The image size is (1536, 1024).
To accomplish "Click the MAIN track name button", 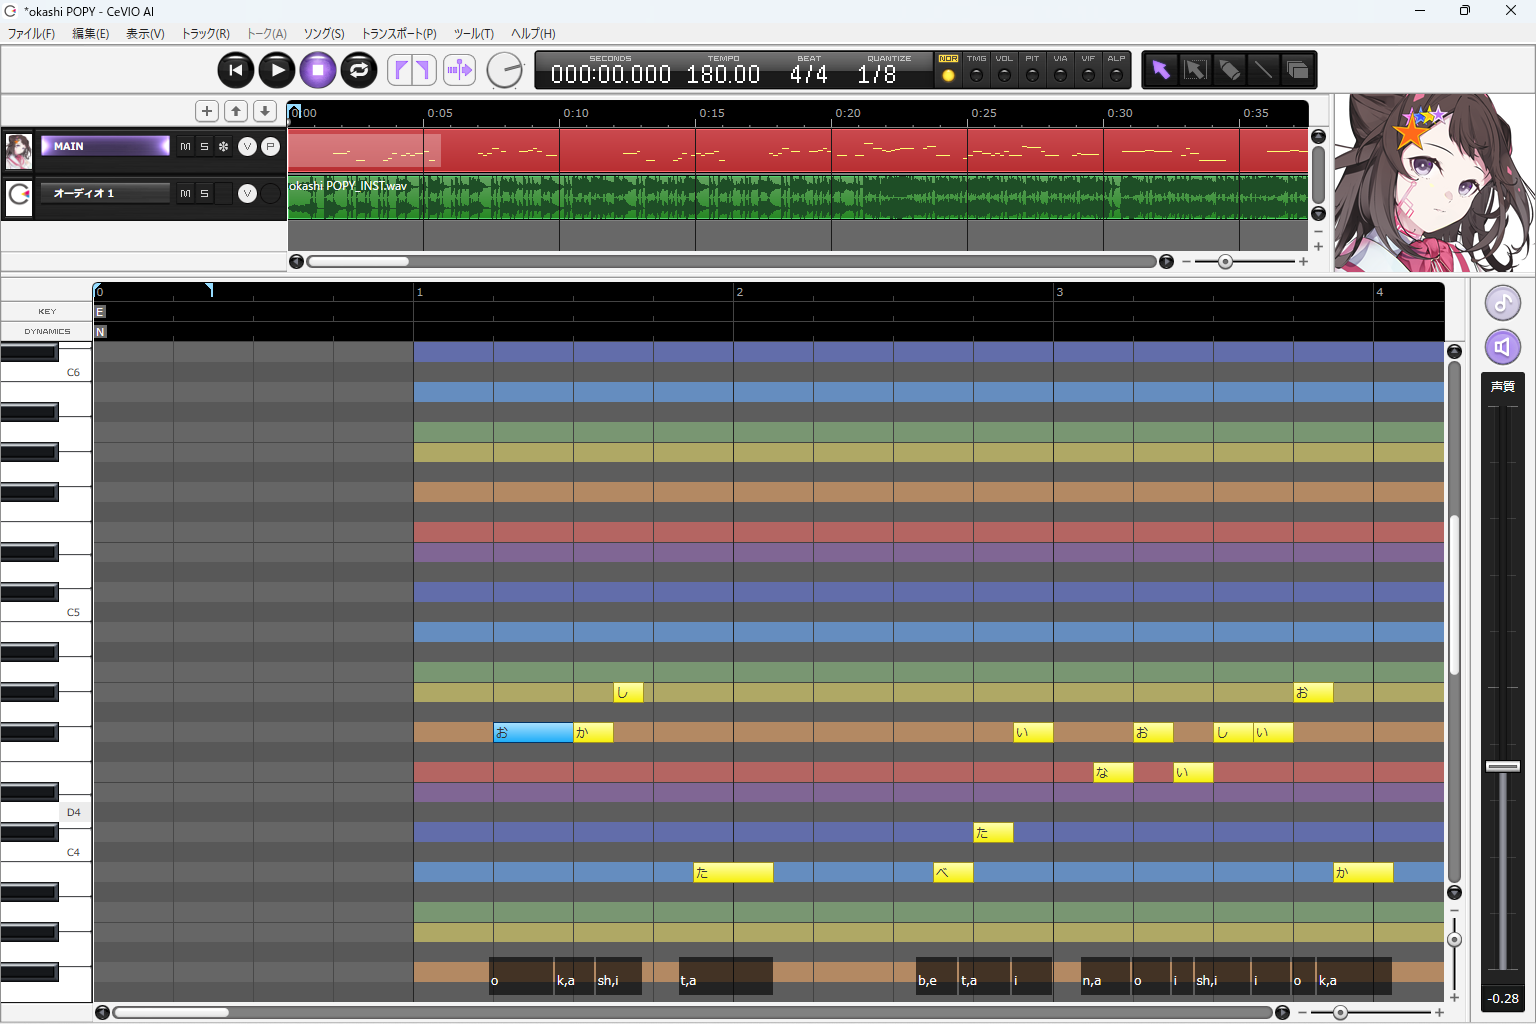I will click(x=105, y=147).
